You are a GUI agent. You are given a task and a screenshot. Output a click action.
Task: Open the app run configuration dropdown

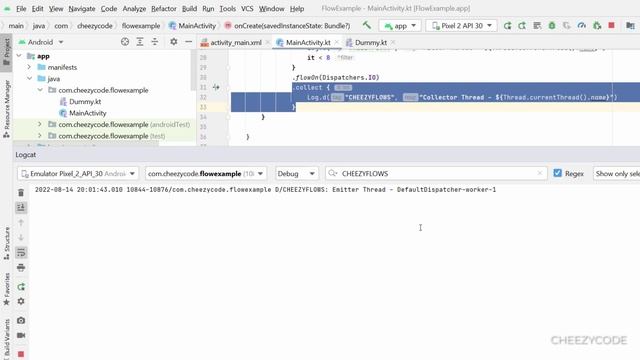400,26
